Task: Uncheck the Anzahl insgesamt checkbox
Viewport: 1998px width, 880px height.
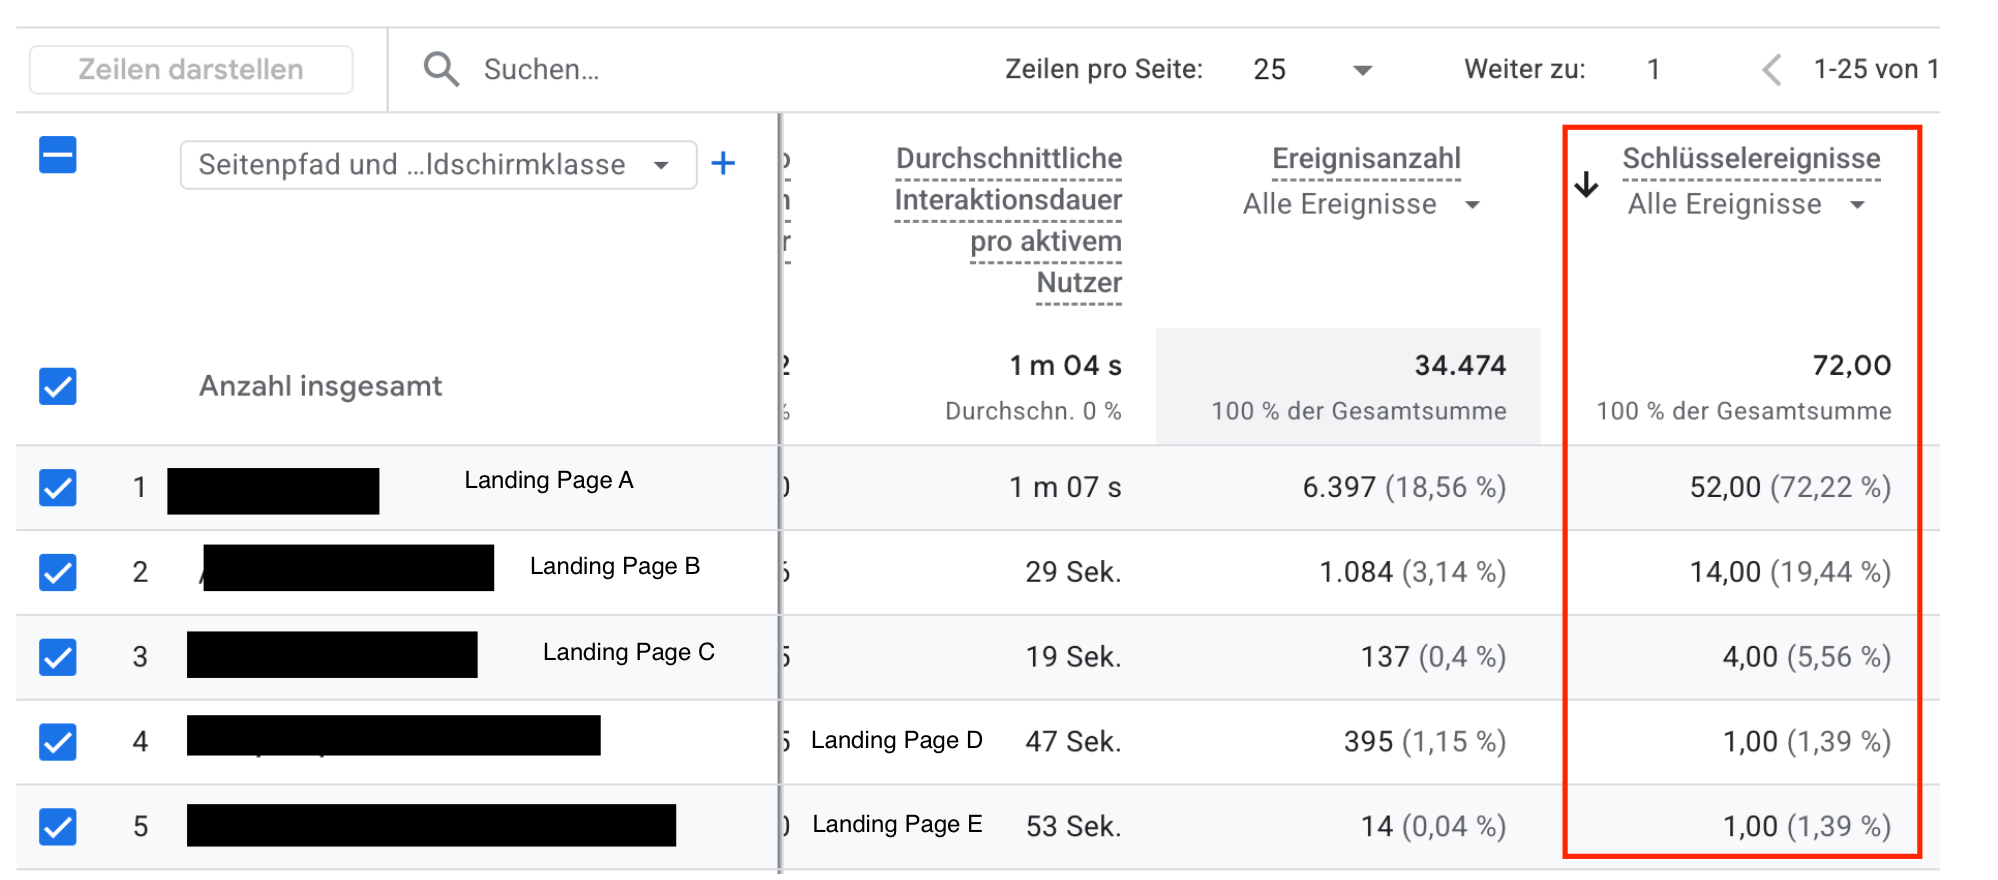Action: click(58, 386)
